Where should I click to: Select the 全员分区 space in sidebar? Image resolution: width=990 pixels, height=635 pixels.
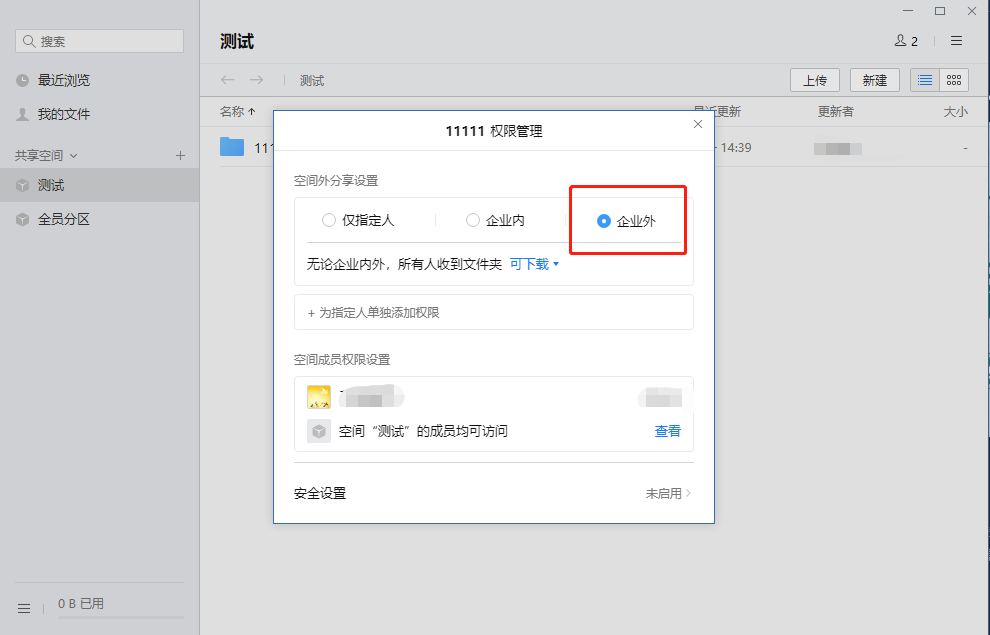point(100,219)
